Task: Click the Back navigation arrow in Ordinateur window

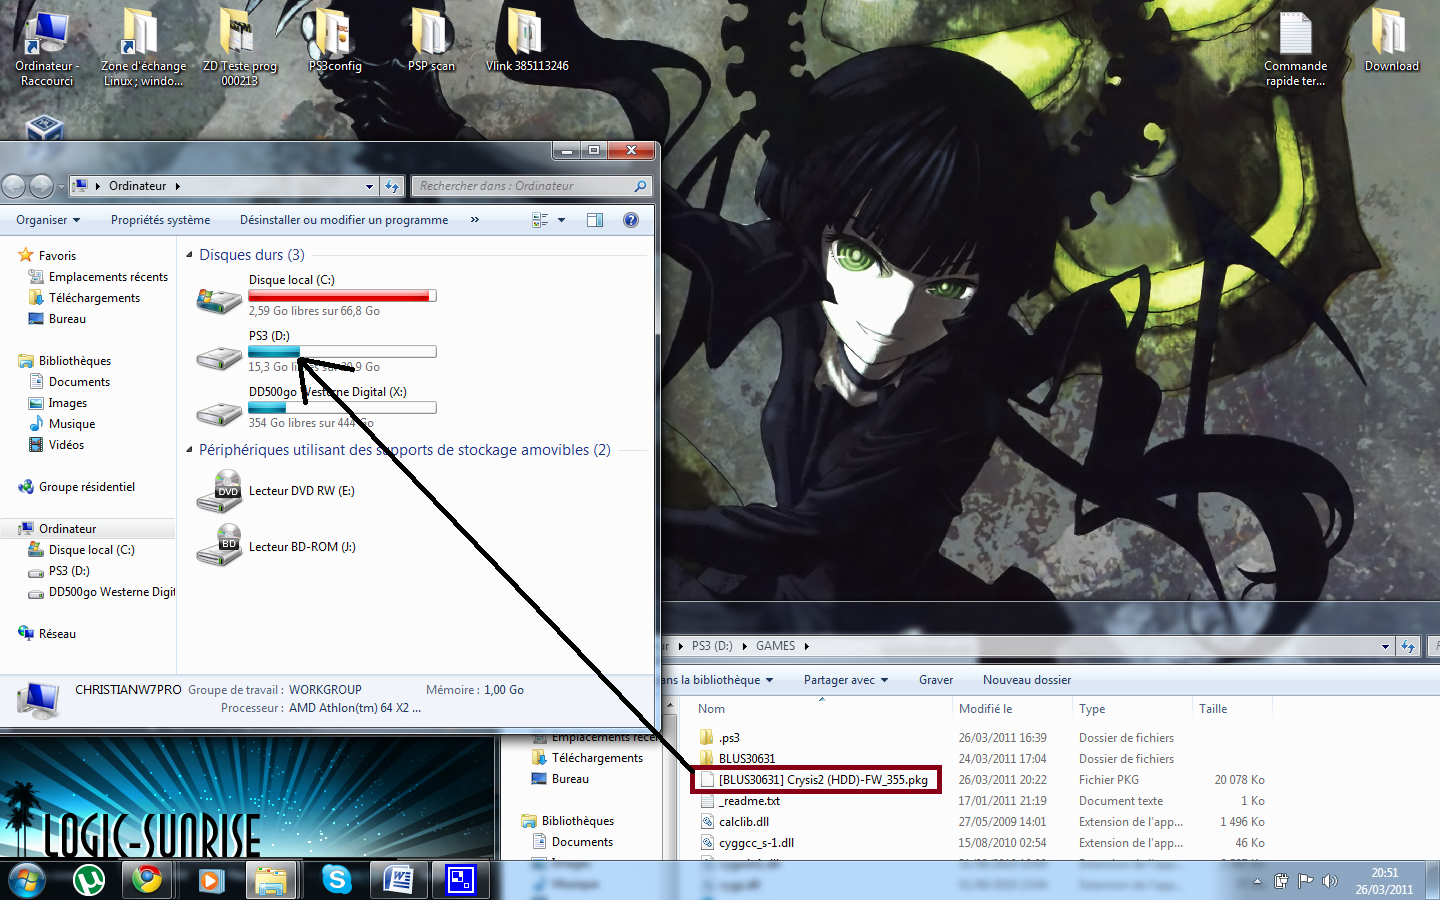Action: 14,186
